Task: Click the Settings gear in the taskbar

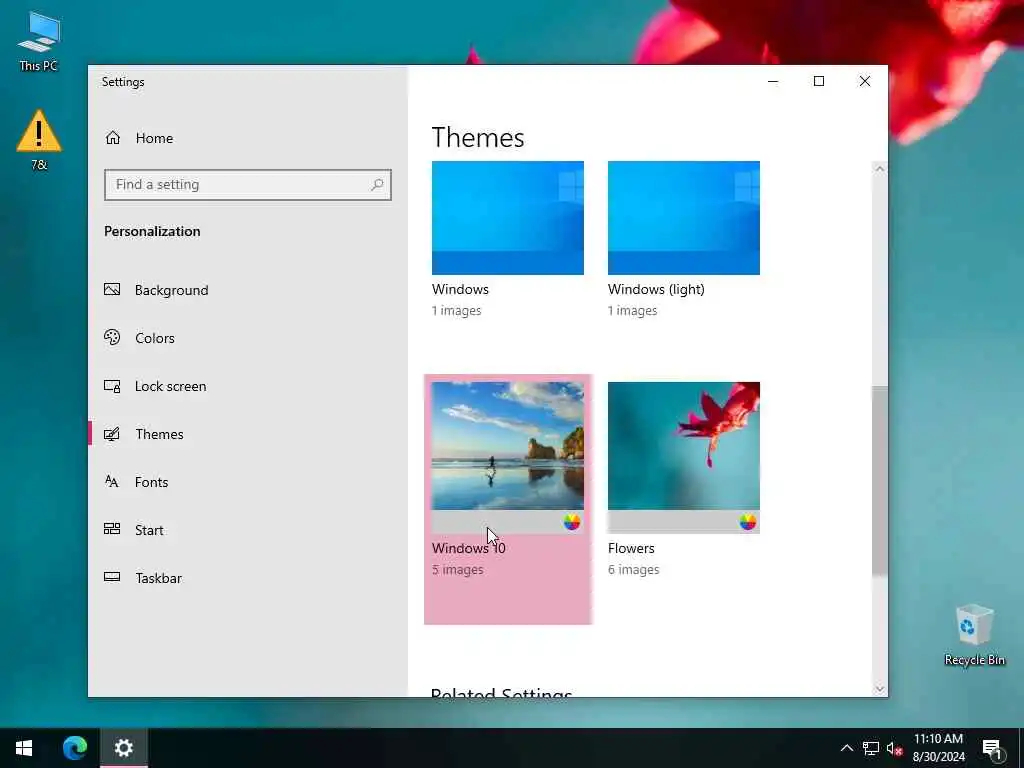Action: tap(123, 748)
